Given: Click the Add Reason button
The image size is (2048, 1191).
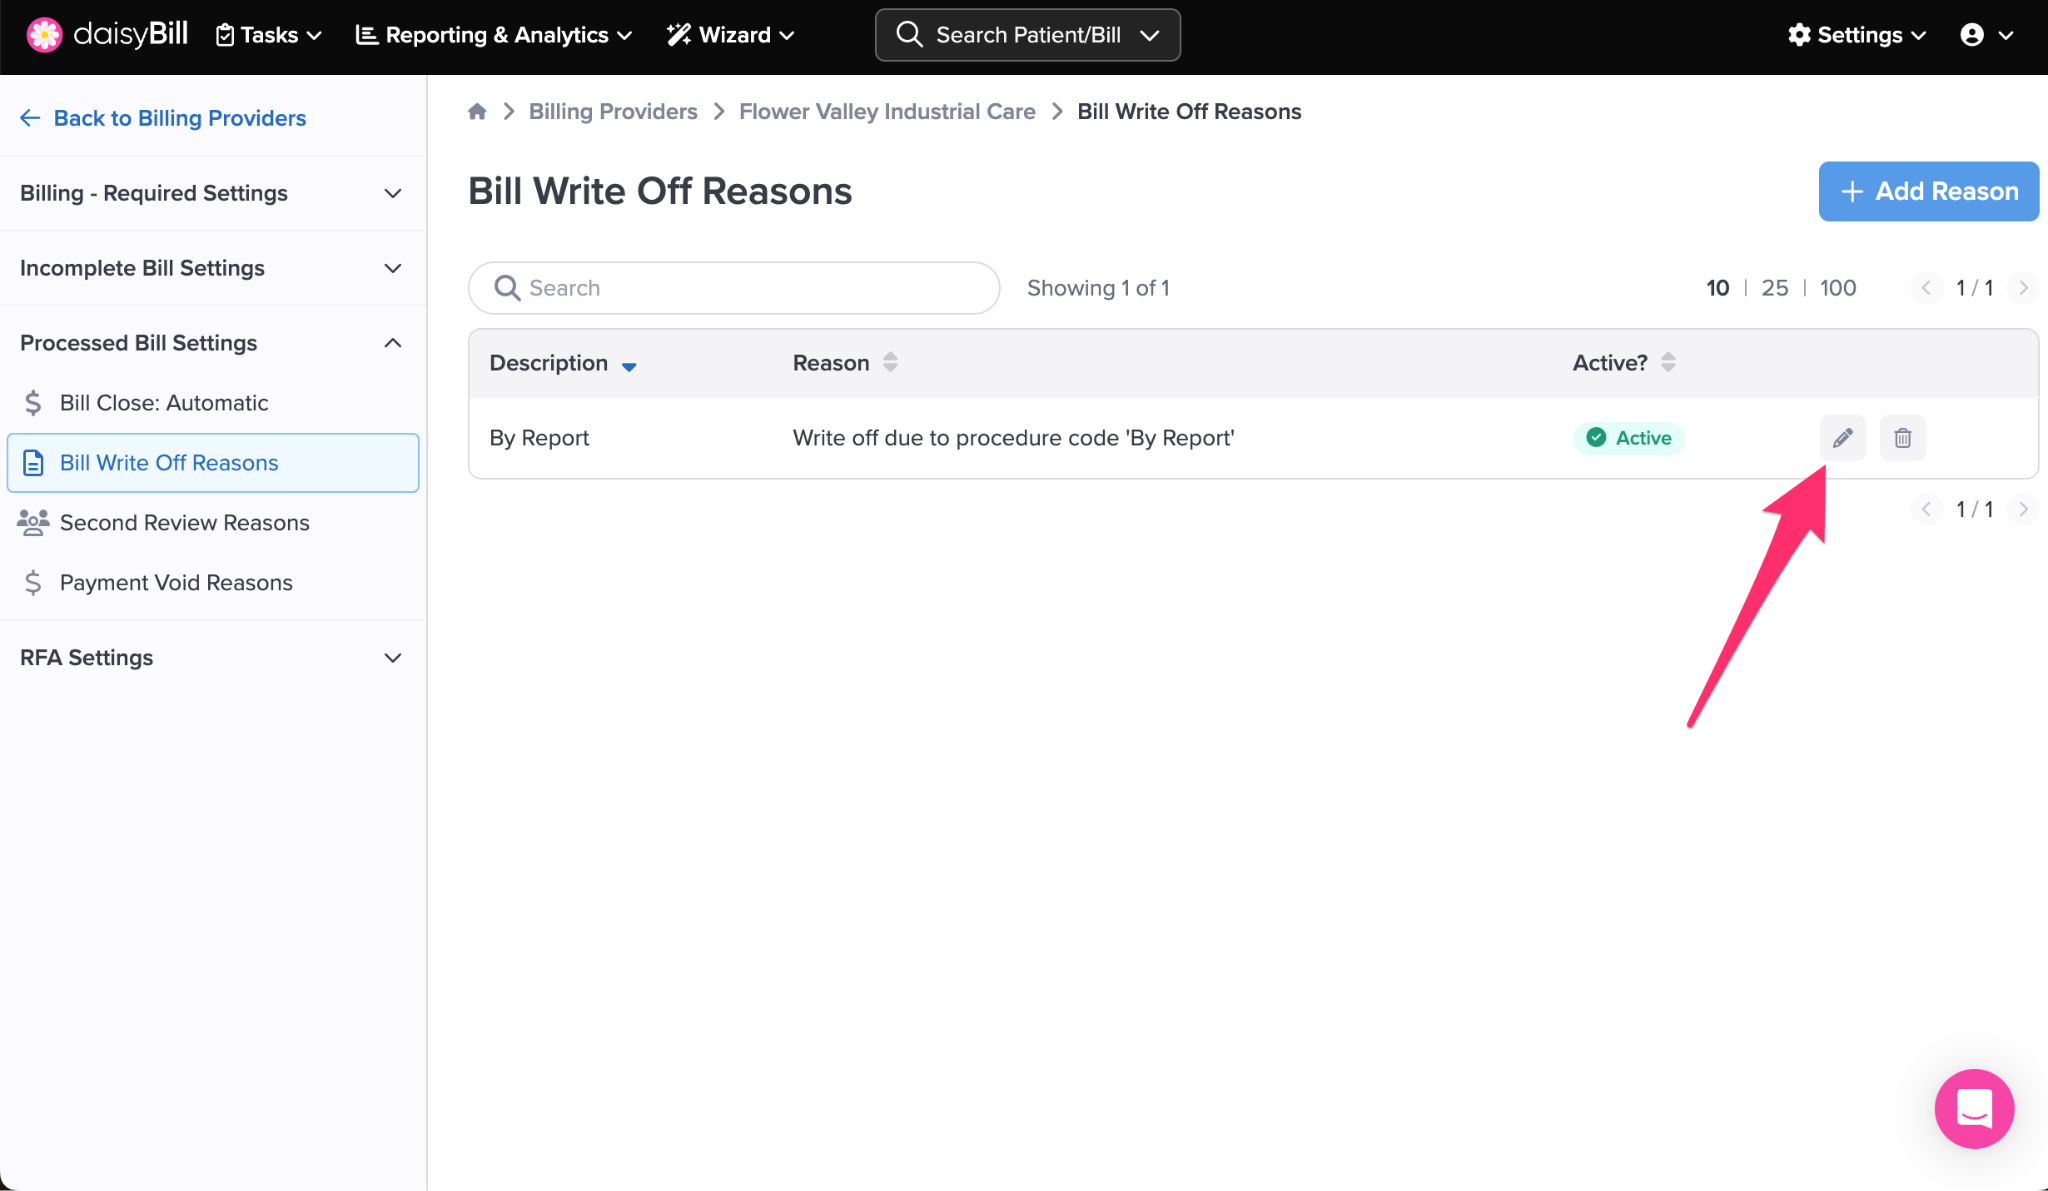Looking at the screenshot, I should pos(1928,191).
